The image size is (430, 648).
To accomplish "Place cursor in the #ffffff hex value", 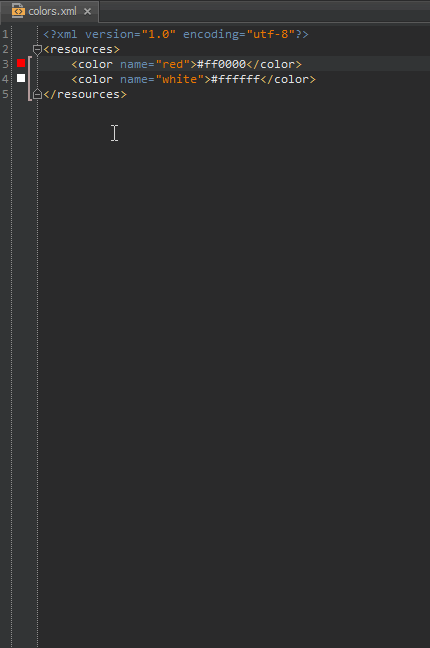I will [x=236, y=79].
